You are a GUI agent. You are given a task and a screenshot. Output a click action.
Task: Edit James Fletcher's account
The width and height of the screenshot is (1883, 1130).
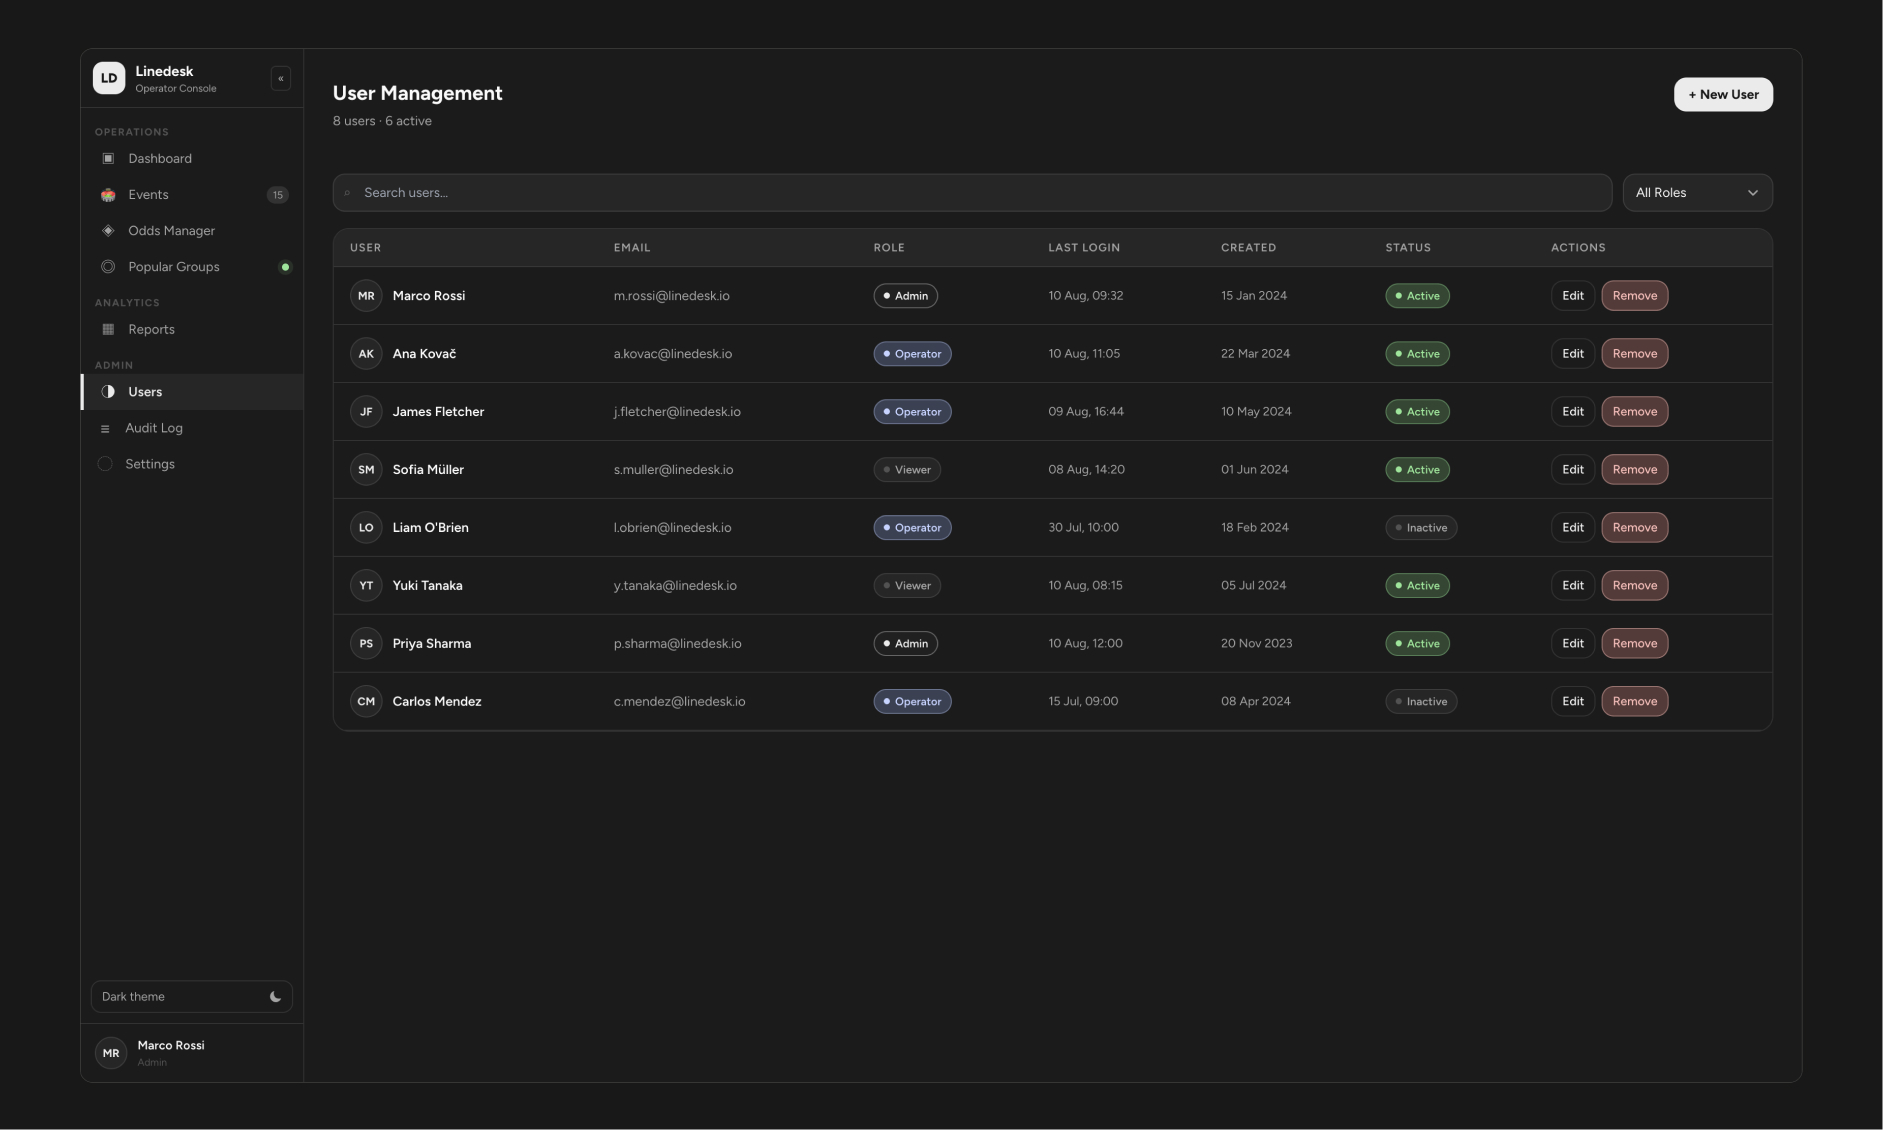tap(1573, 412)
